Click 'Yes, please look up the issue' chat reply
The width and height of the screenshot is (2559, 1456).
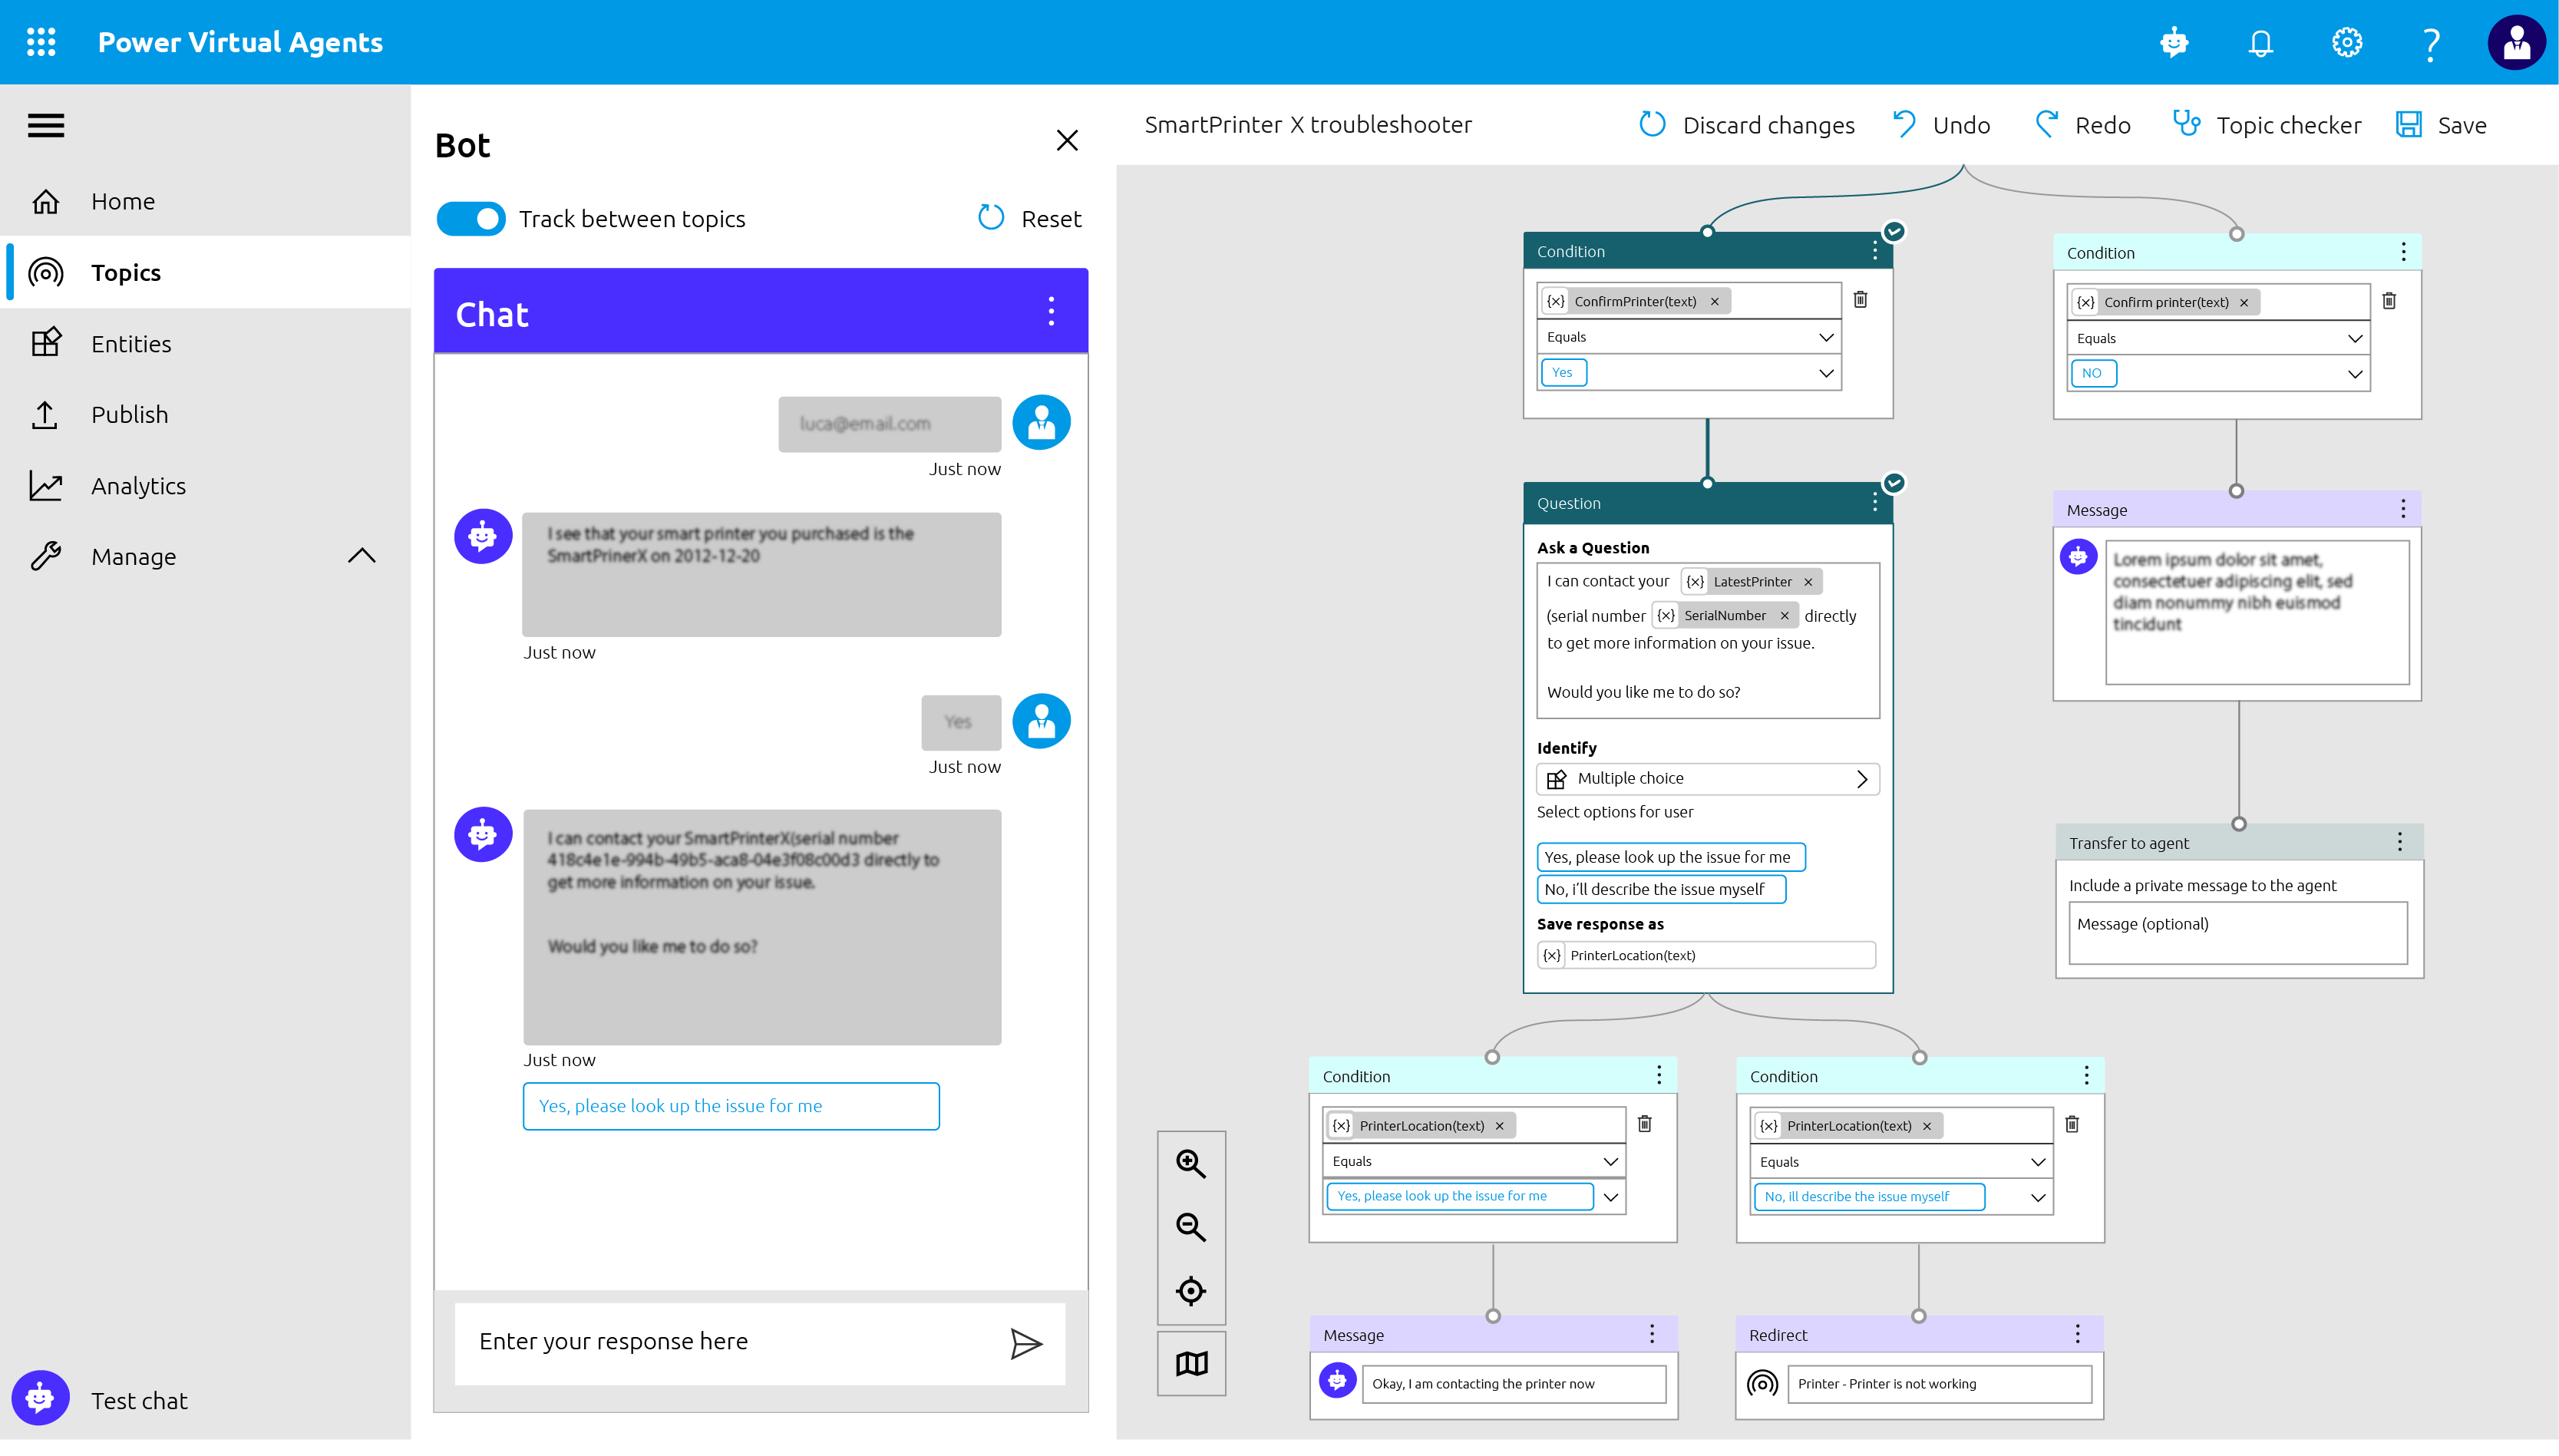(730, 1106)
